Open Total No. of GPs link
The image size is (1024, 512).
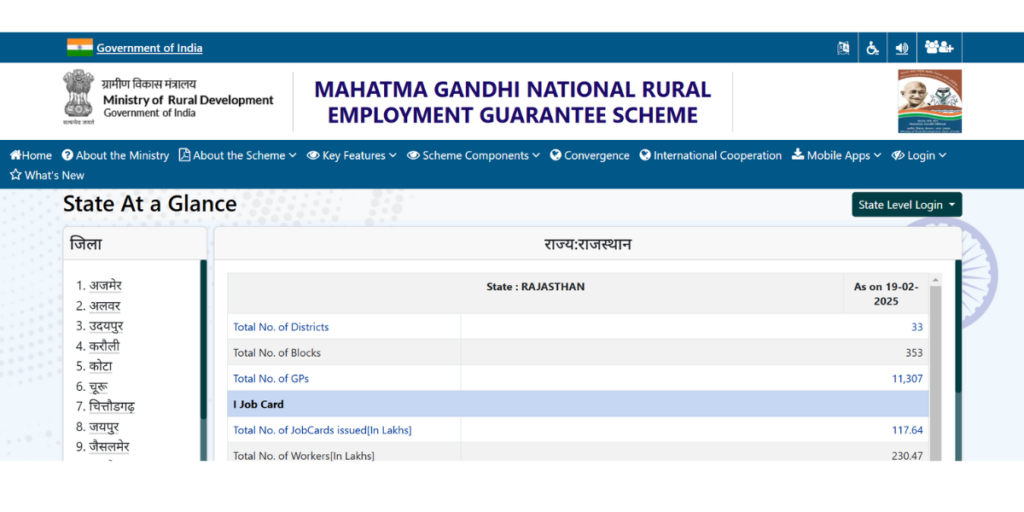pyautogui.click(x=271, y=379)
